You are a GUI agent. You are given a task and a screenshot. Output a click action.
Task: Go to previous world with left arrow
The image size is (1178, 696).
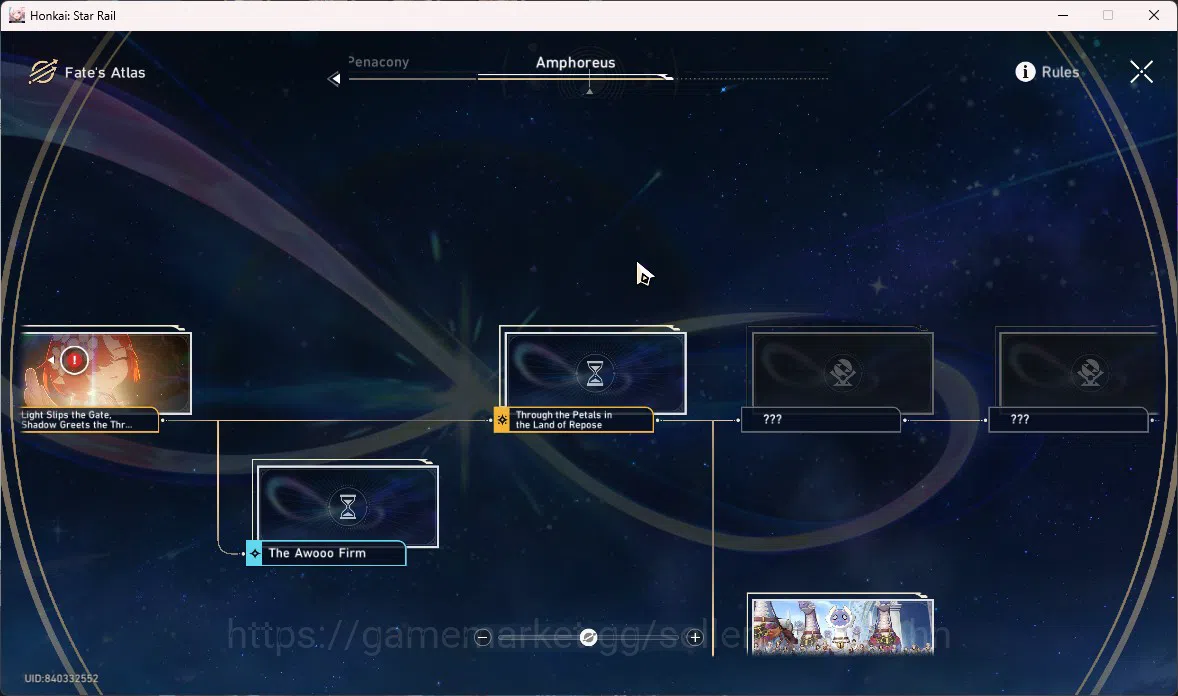click(334, 78)
